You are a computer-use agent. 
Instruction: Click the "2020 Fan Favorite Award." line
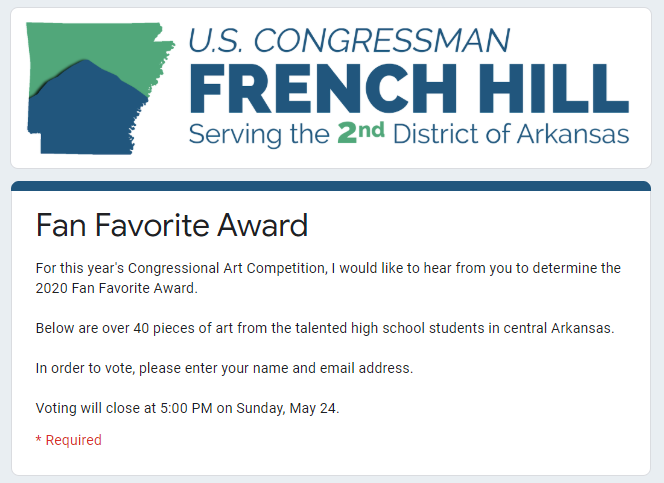(117, 289)
